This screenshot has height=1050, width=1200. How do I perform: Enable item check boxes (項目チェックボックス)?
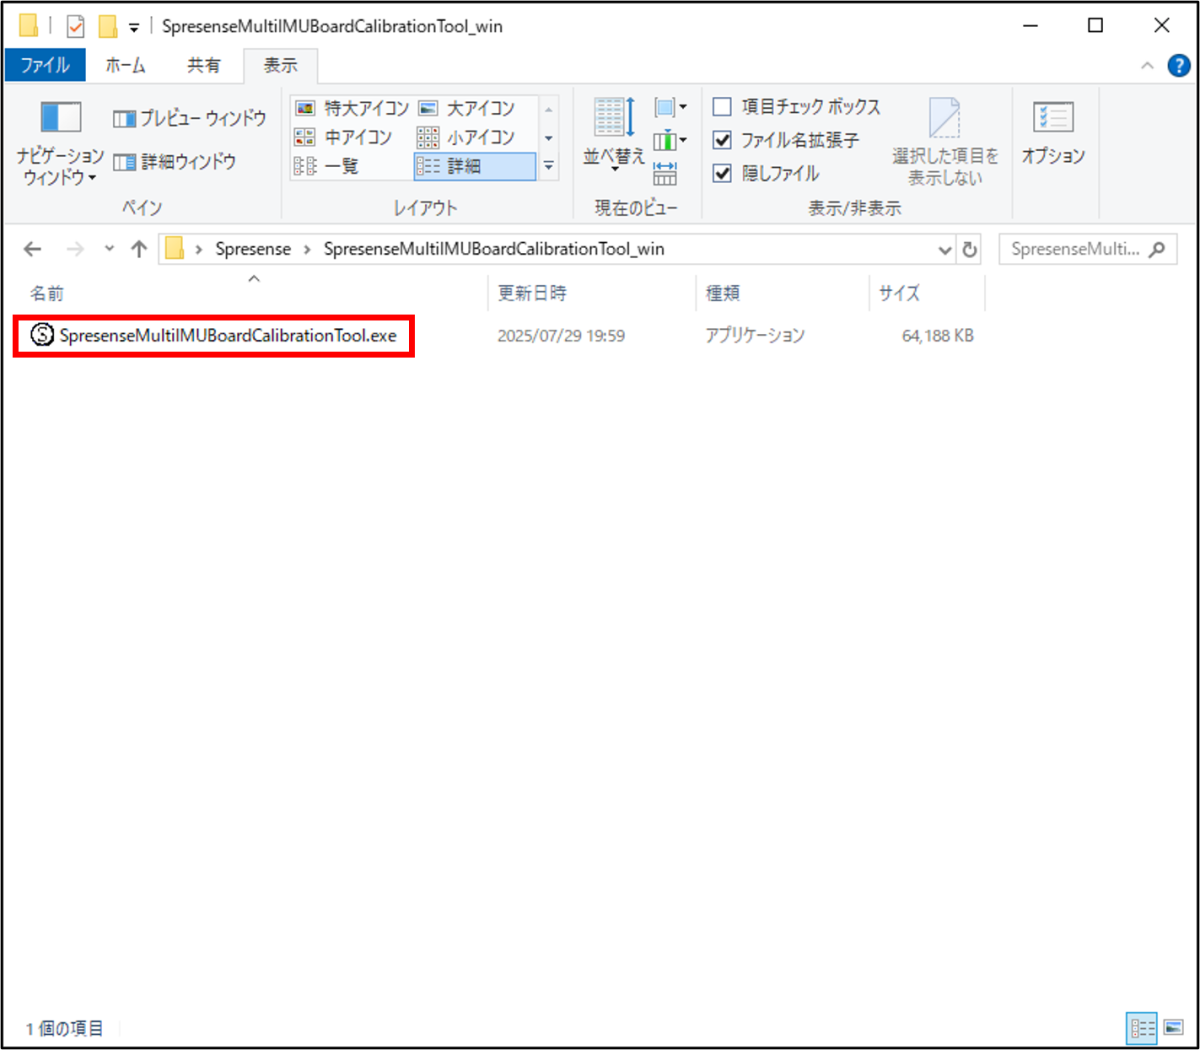[x=797, y=106]
